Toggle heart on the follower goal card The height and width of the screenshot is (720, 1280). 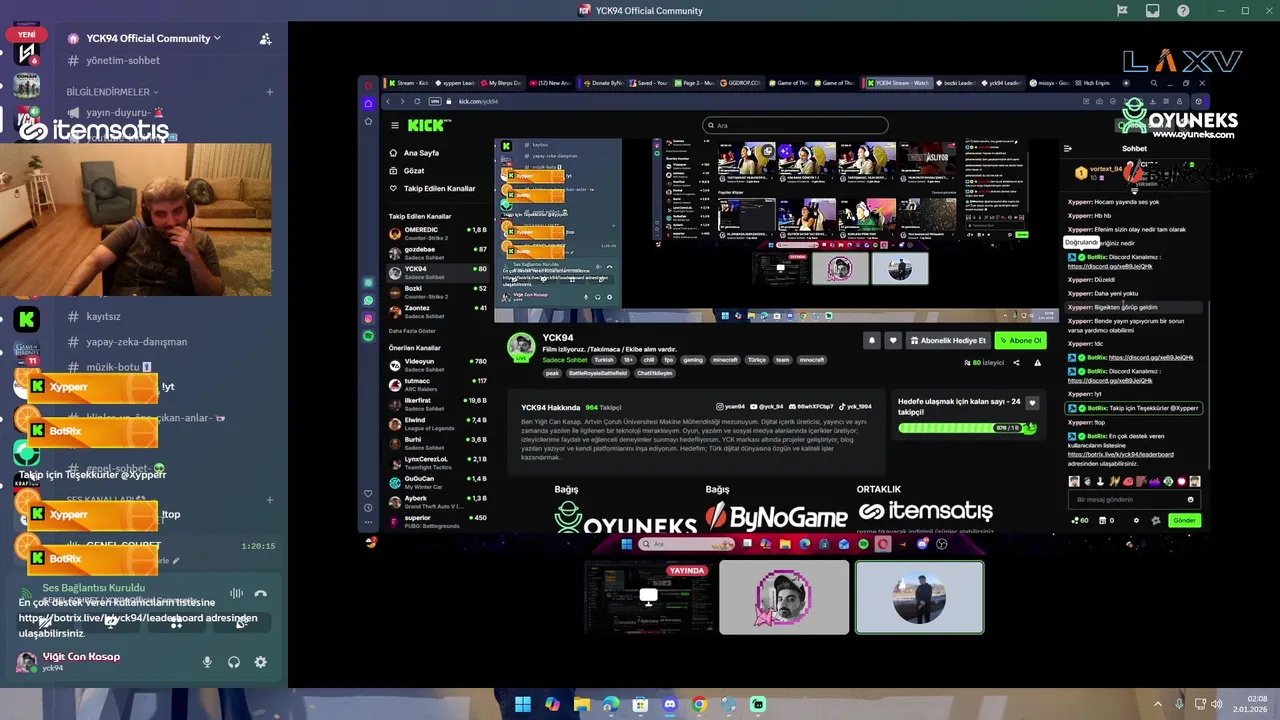(x=1032, y=404)
